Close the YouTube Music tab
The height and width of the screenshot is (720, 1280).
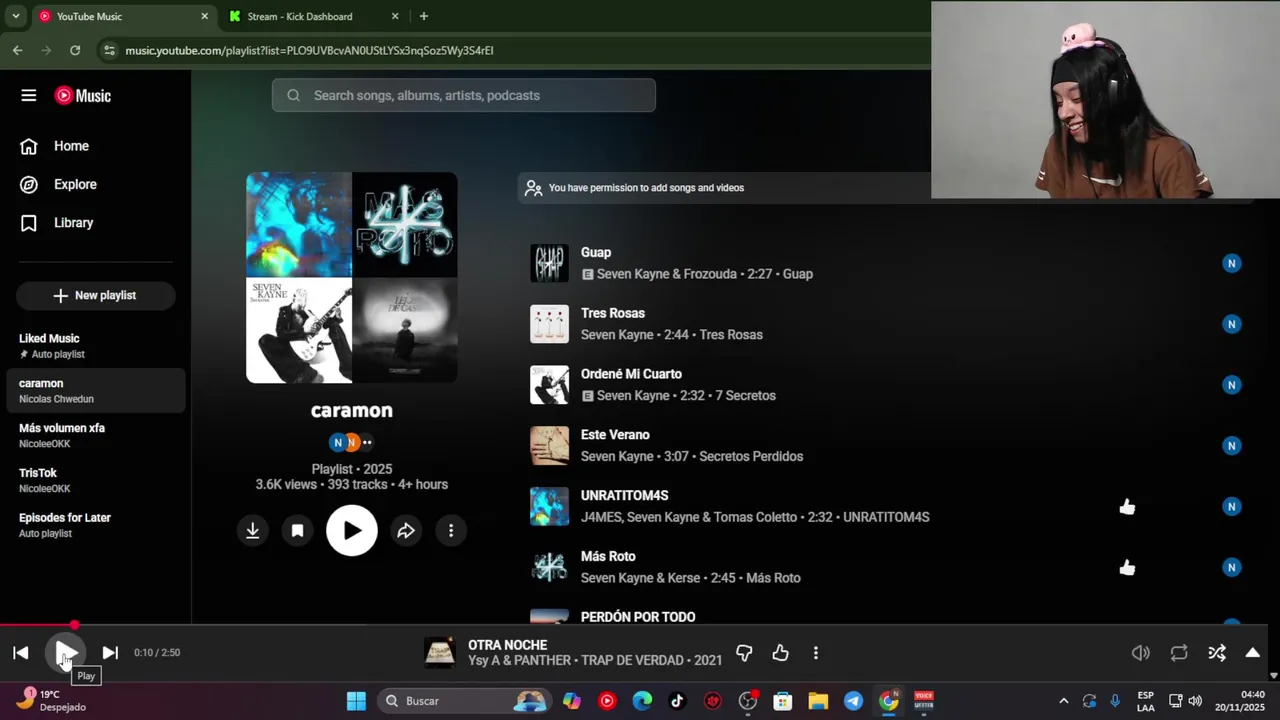204,16
